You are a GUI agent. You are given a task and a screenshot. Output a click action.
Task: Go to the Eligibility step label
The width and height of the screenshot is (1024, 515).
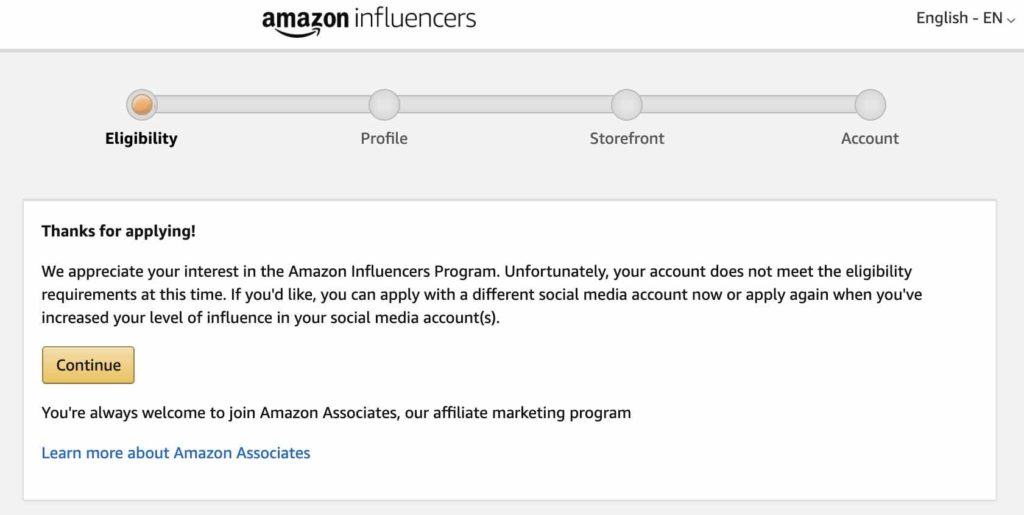[x=141, y=138]
